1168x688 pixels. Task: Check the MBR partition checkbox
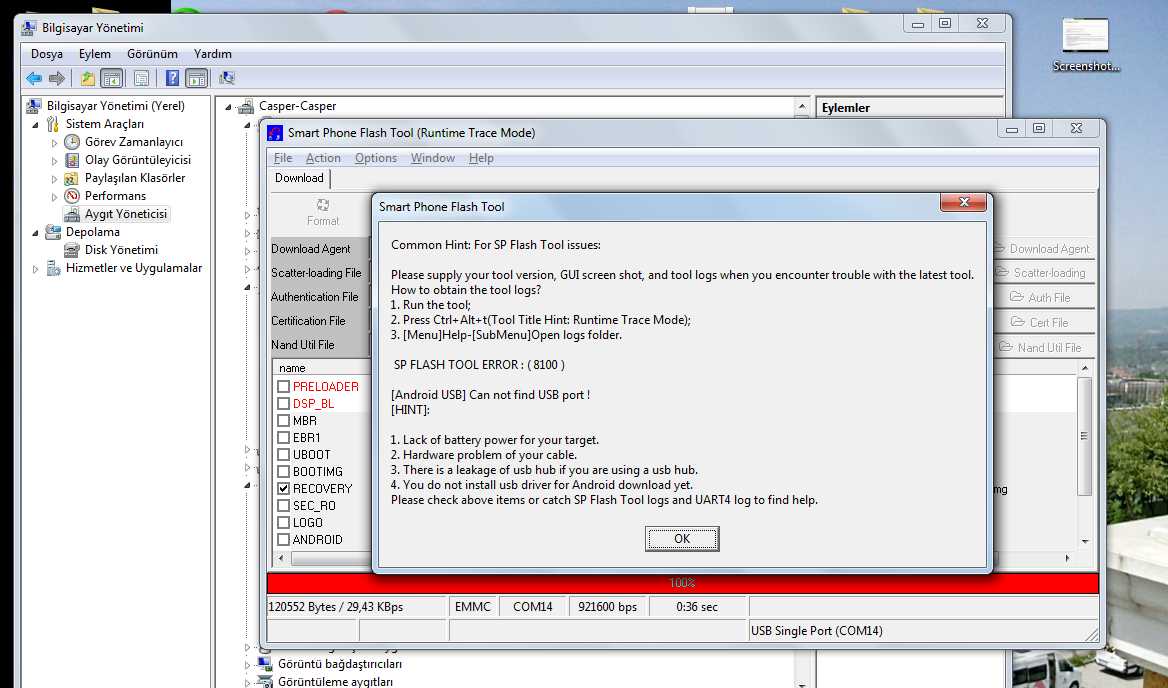(x=283, y=421)
